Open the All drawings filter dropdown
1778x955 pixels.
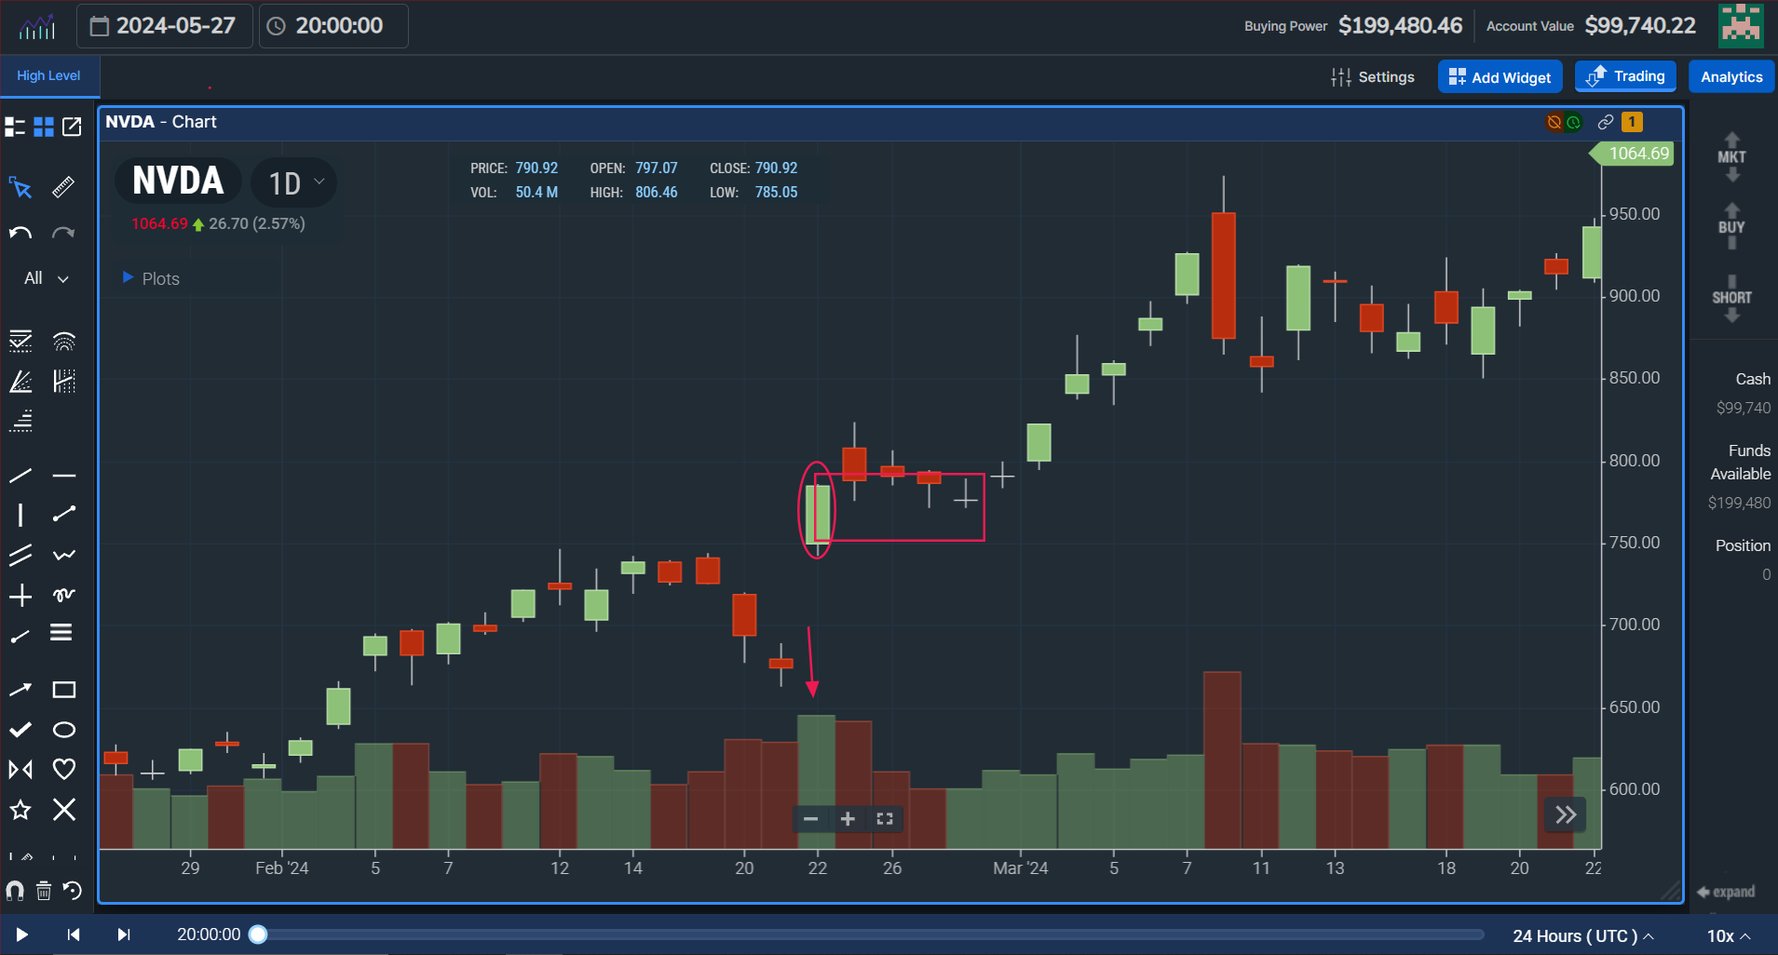pos(43,278)
